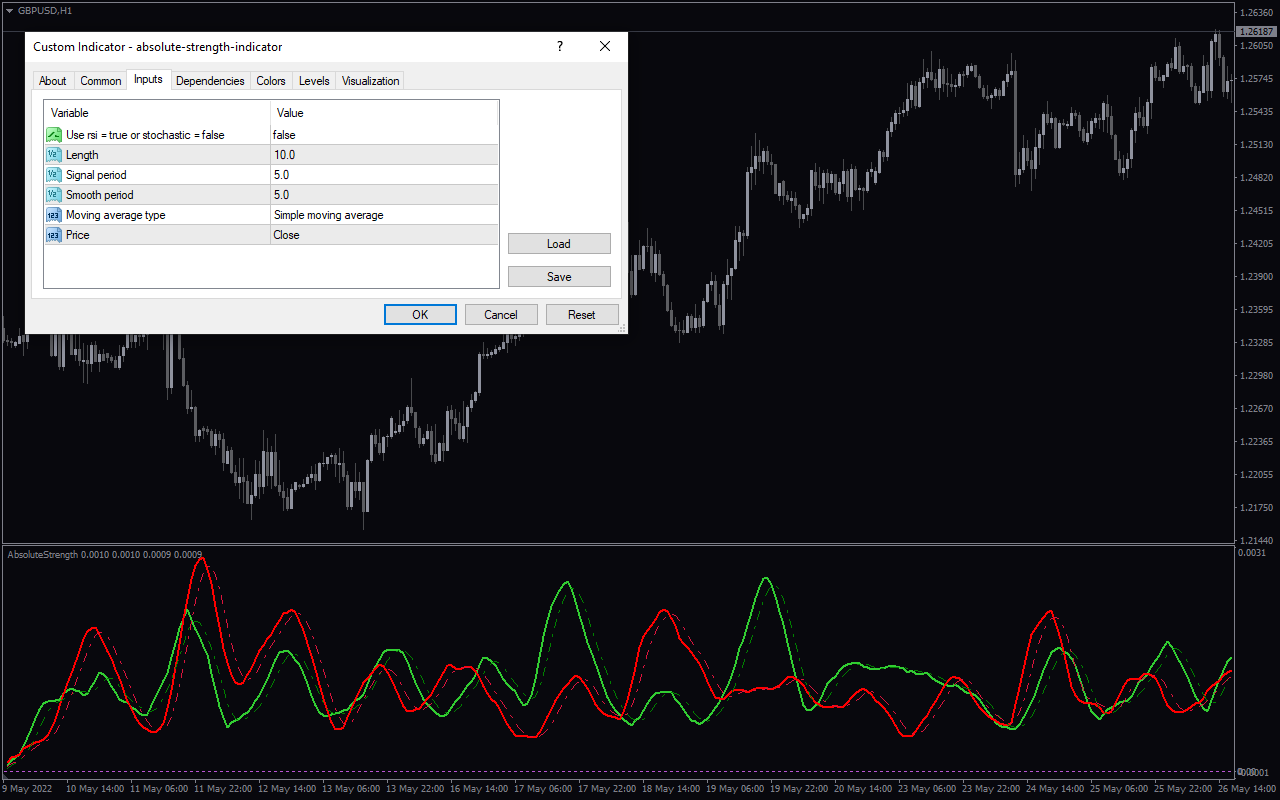This screenshot has width=1280, height=800.
Task: Select the 'Signal period' variable label
Action: click(x=96, y=175)
